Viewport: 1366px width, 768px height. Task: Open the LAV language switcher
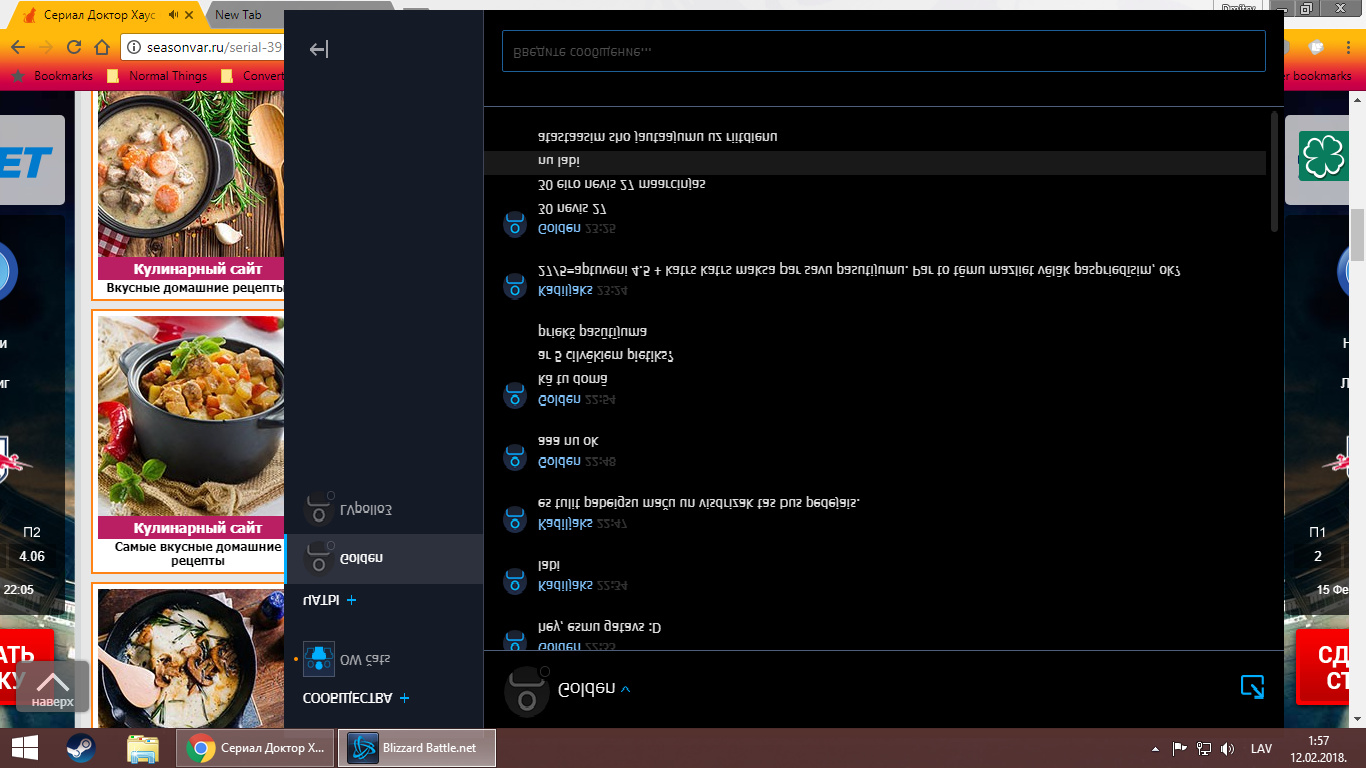1261,748
